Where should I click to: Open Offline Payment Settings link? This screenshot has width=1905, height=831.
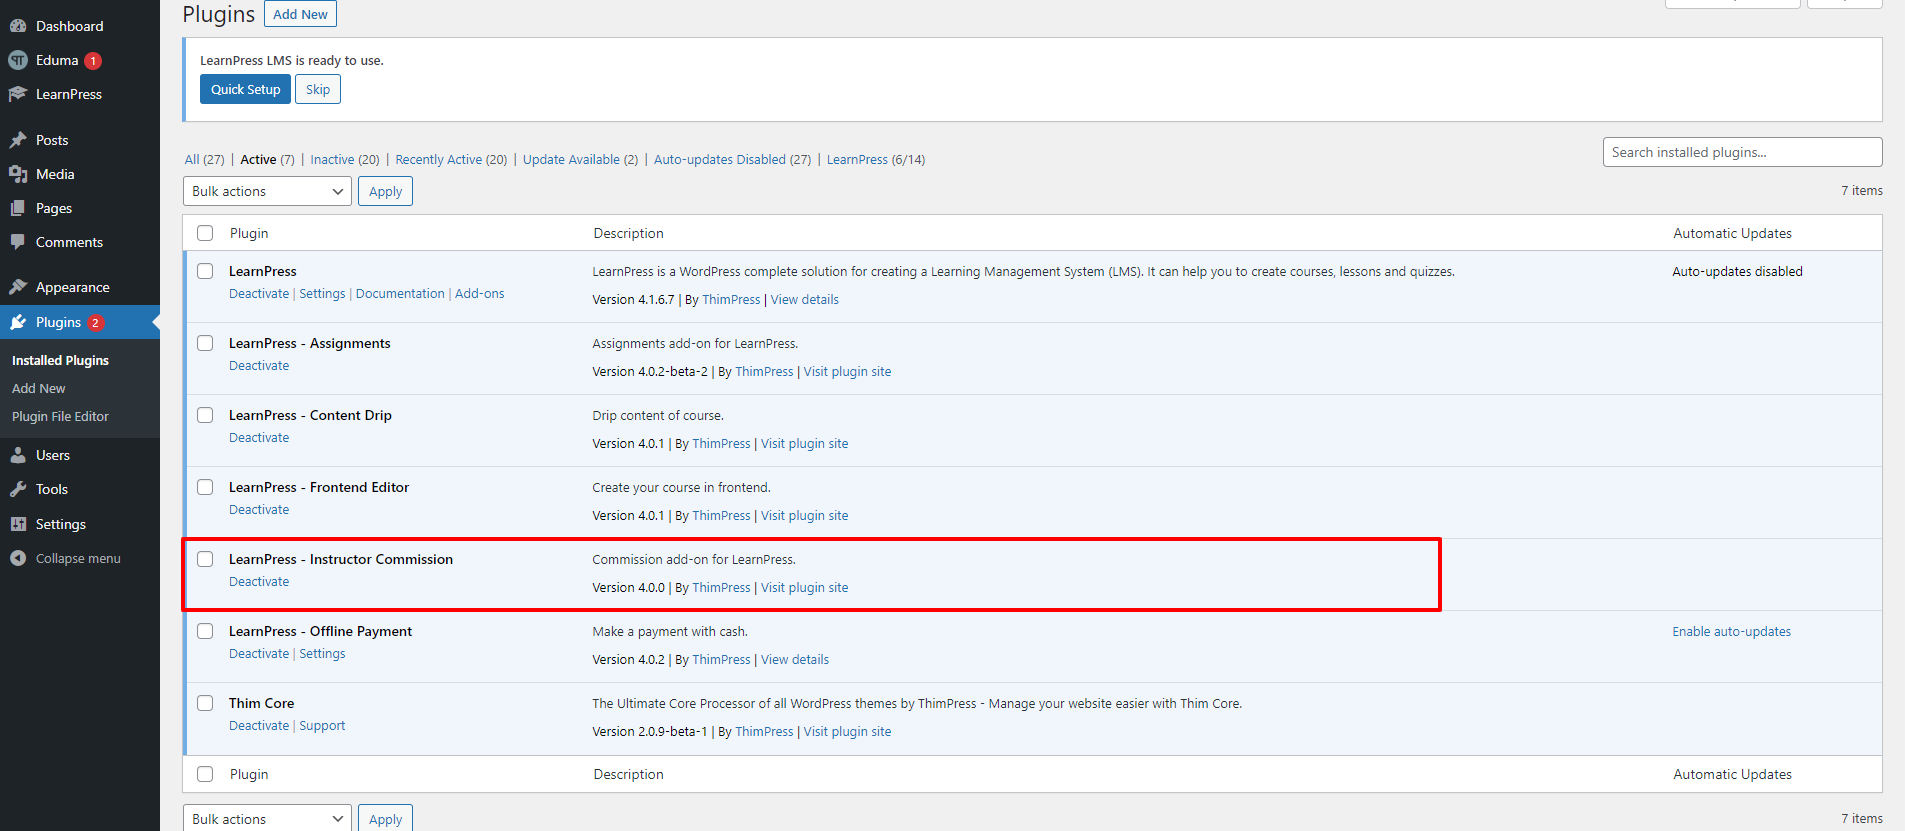coord(322,654)
